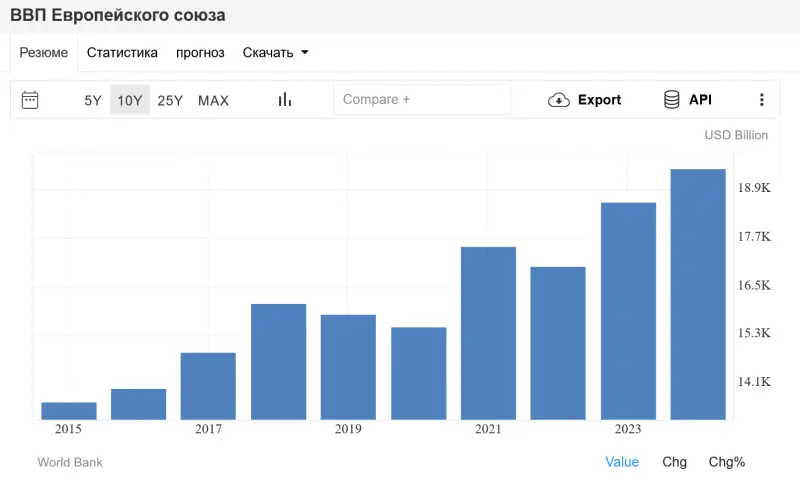The width and height of the screenshot is (800, 482).
Task: Click the 2019 x-axis label
Action: click(348, 429)
